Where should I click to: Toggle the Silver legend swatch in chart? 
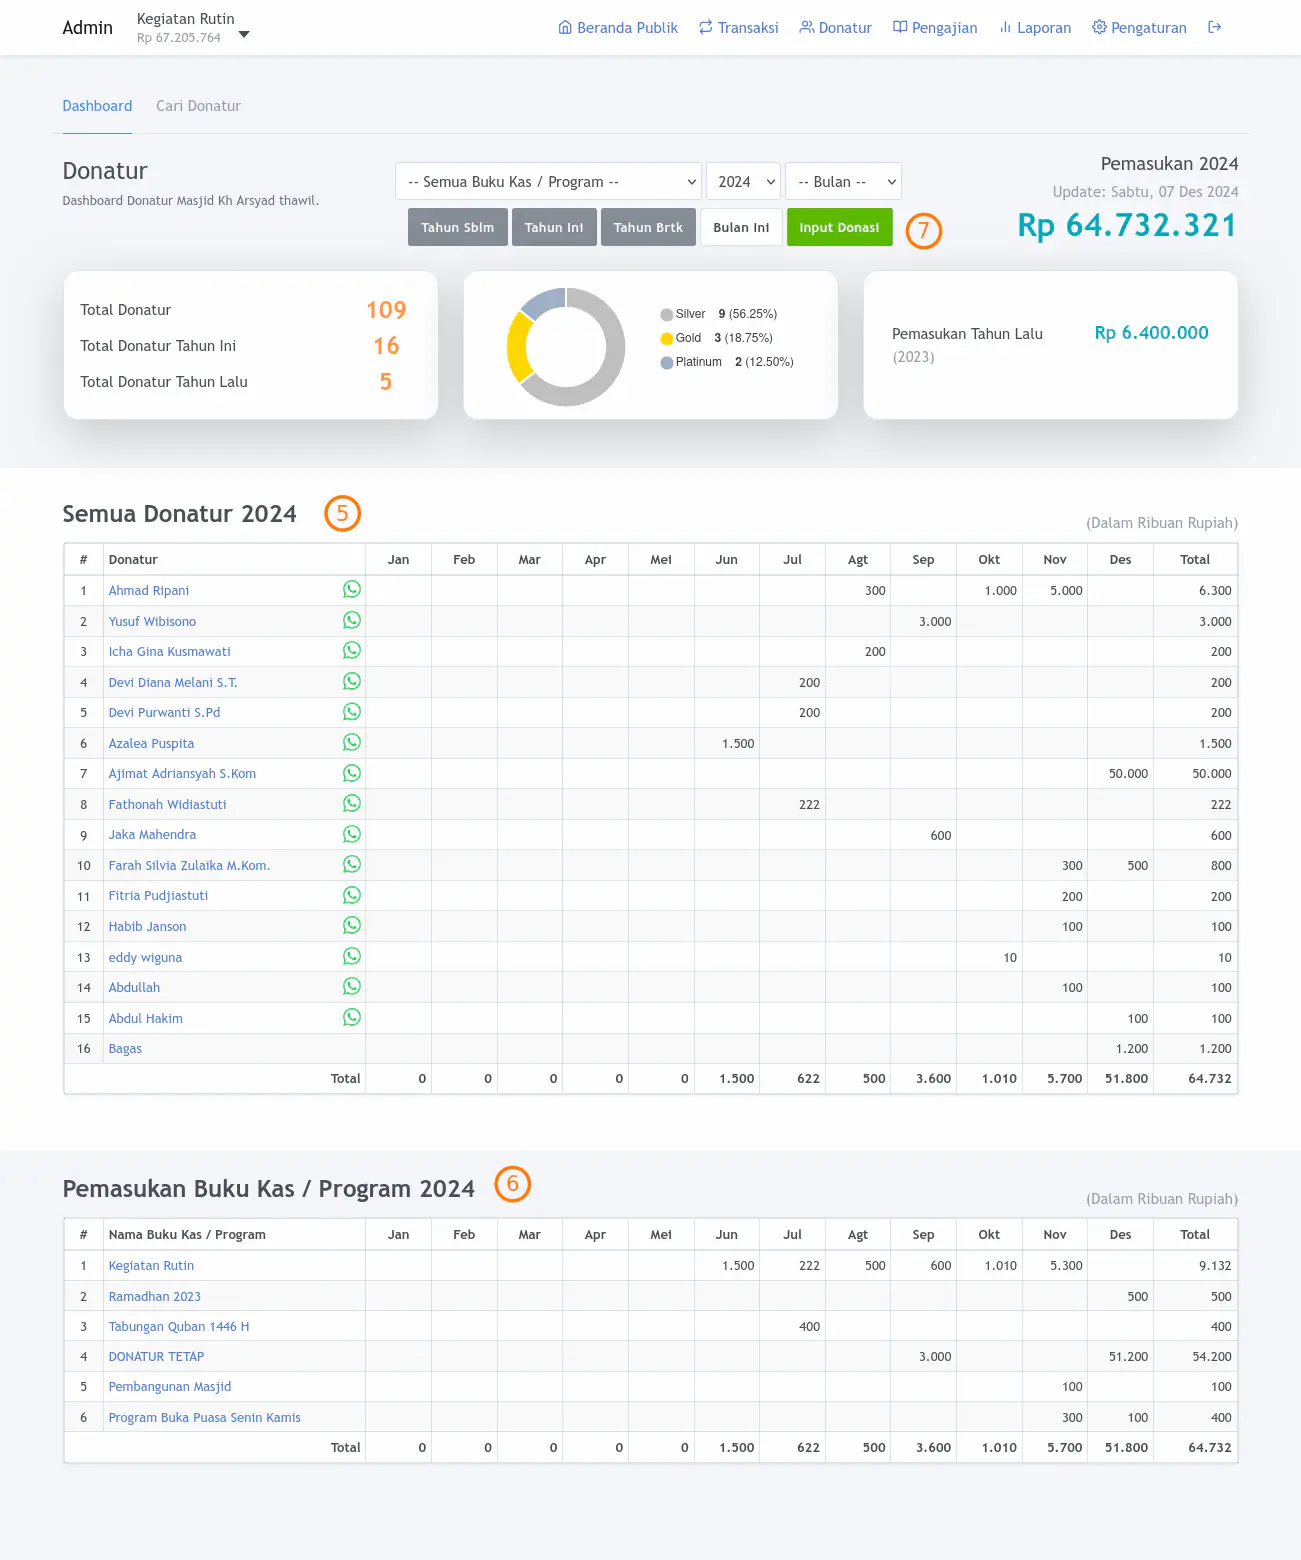coord(667,314)
